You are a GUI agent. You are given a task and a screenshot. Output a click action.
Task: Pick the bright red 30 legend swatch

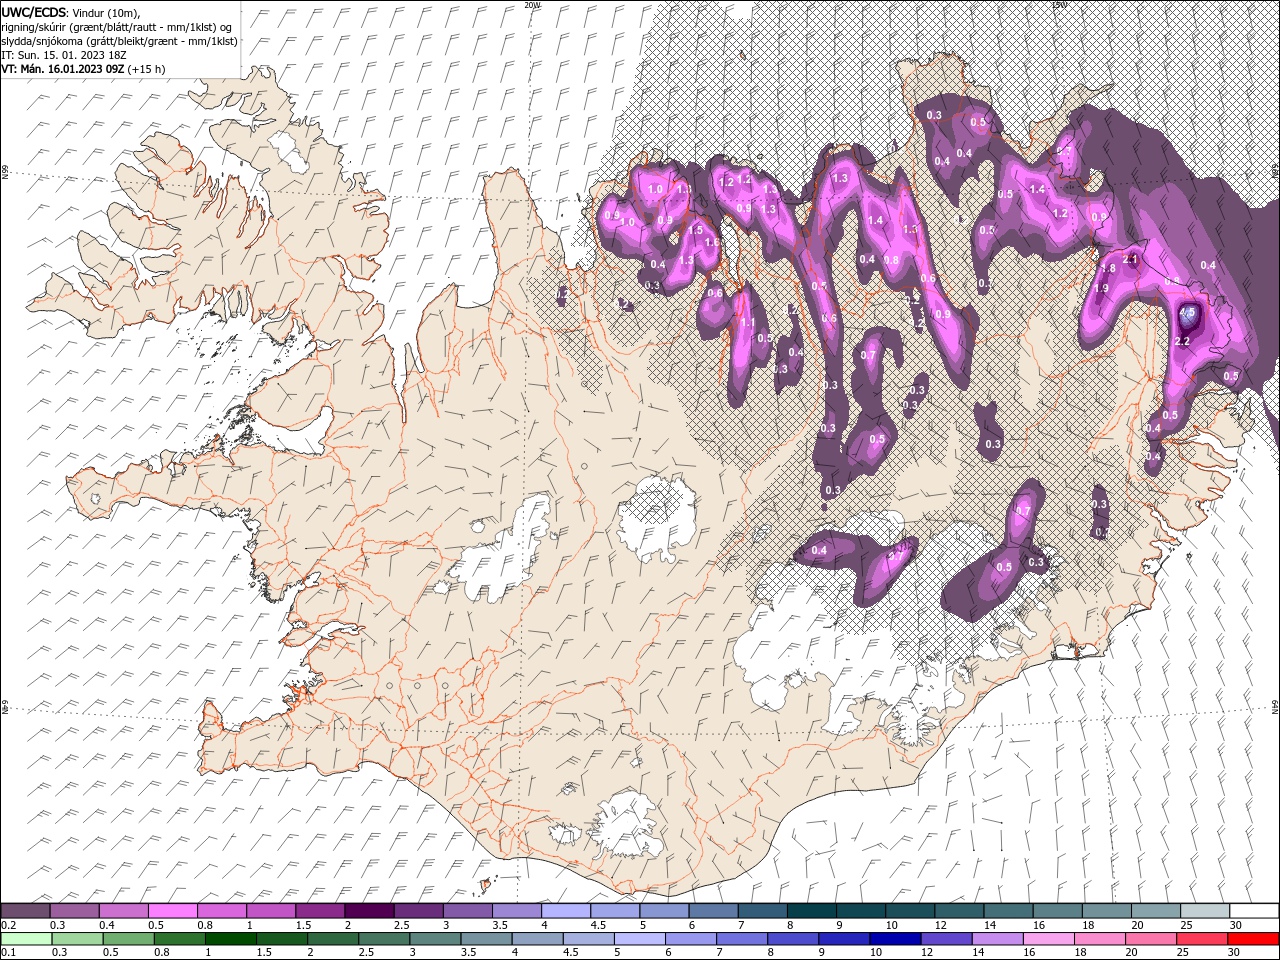point(1253,938)
